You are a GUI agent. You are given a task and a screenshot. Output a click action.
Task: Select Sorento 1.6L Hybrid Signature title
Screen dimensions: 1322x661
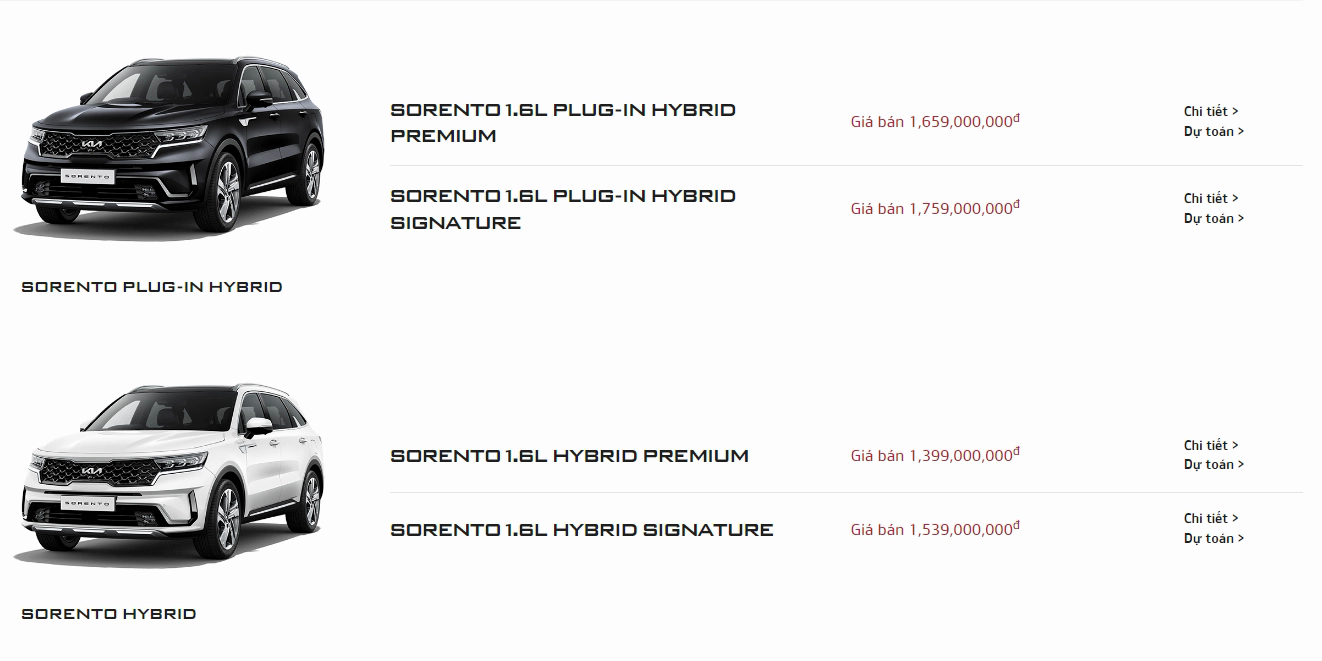[581, 530]
